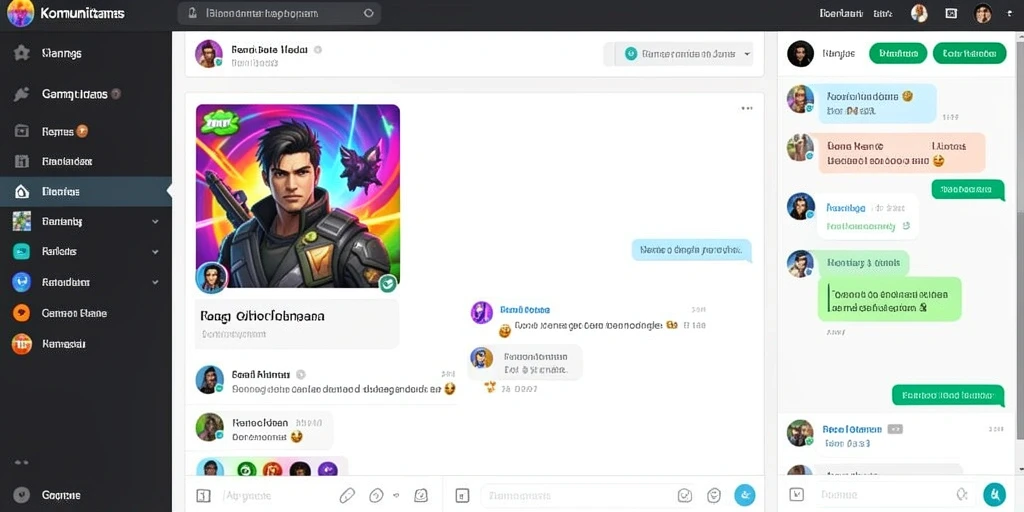The height and width of the screenshot is (512, 1024).
Task: Click the light-haired avatar in the top-right bar
Action: point(920,13)
